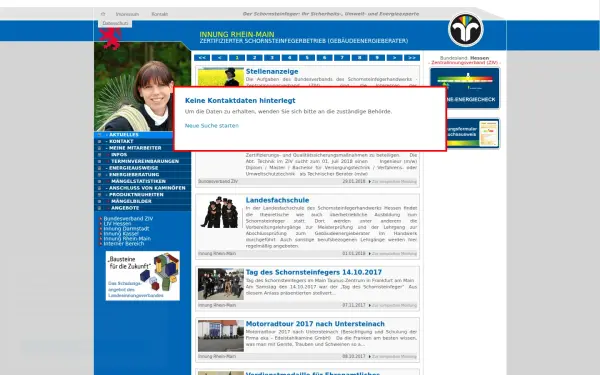This screenshot has height=375, width=600.
Task: Click the Landesfachschule chimney sweeps thumbnail
Action: pyautogui.click(x=220, y=212)
